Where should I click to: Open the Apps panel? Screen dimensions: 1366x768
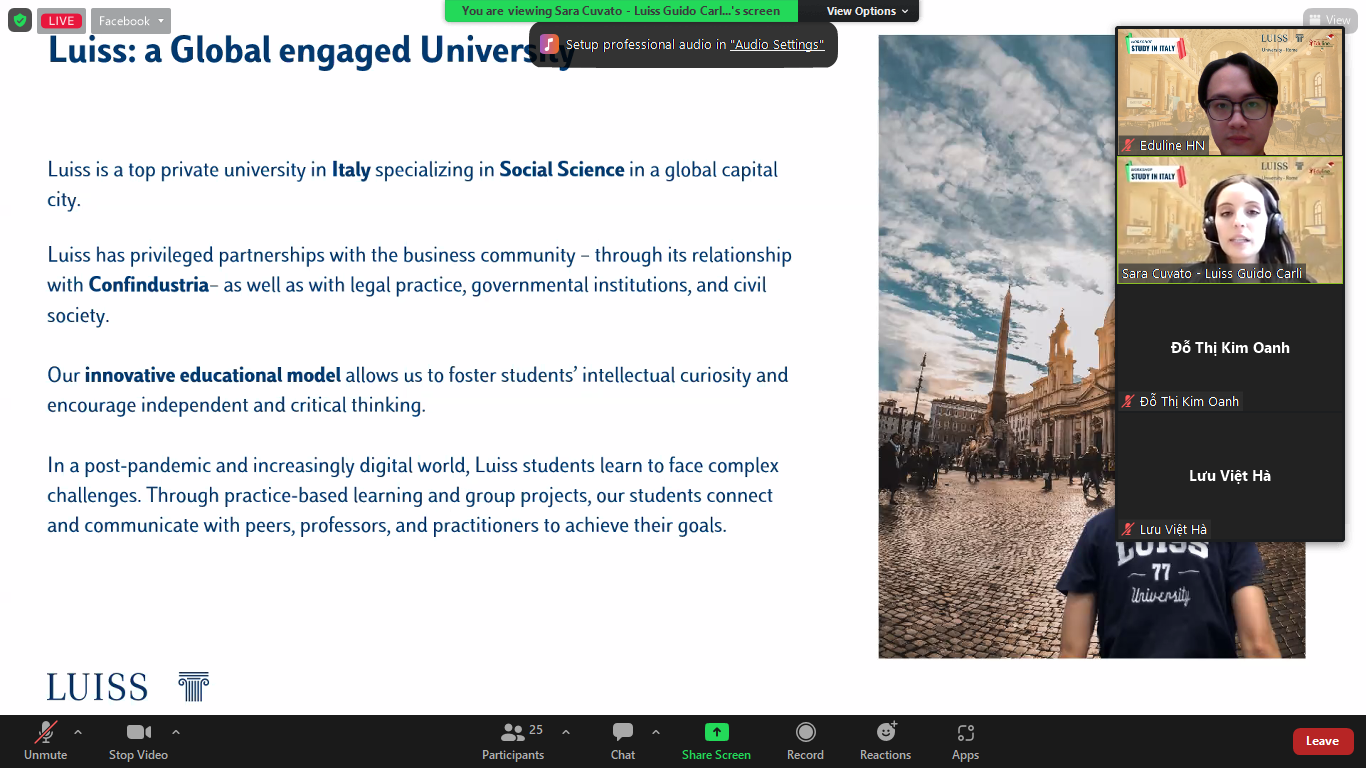965,741
